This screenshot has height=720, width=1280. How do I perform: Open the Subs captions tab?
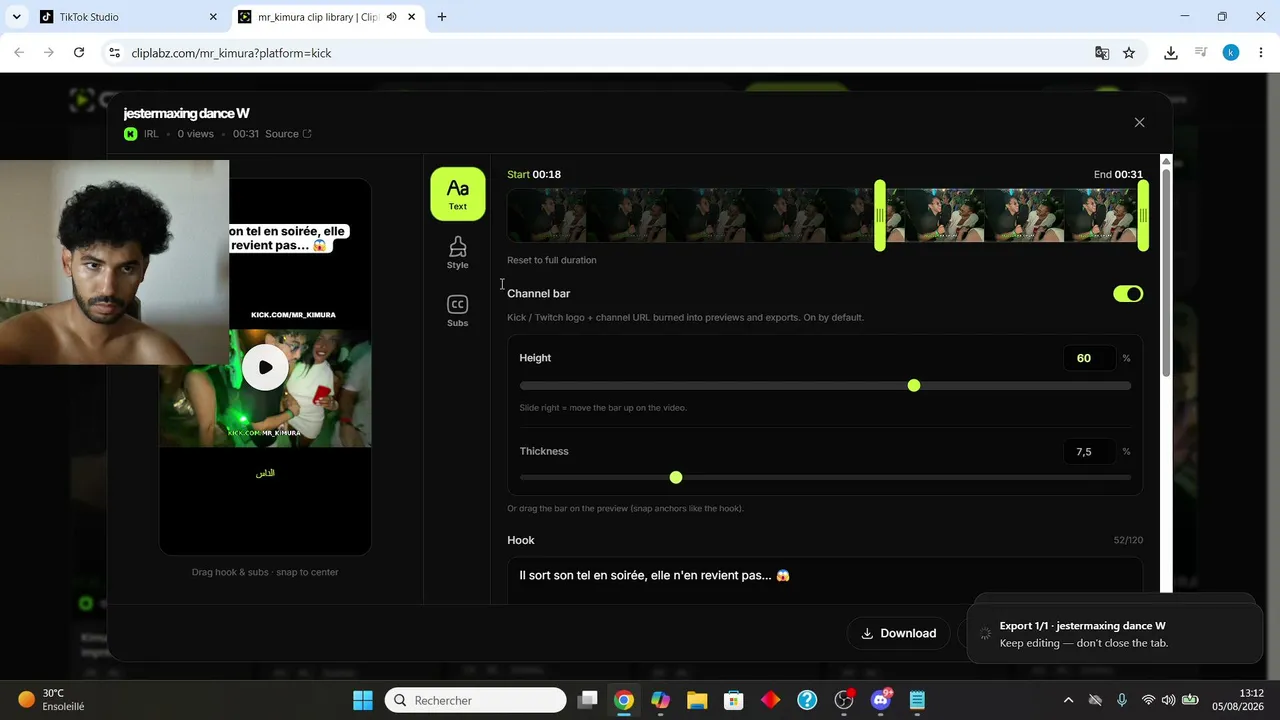[458, 311]
